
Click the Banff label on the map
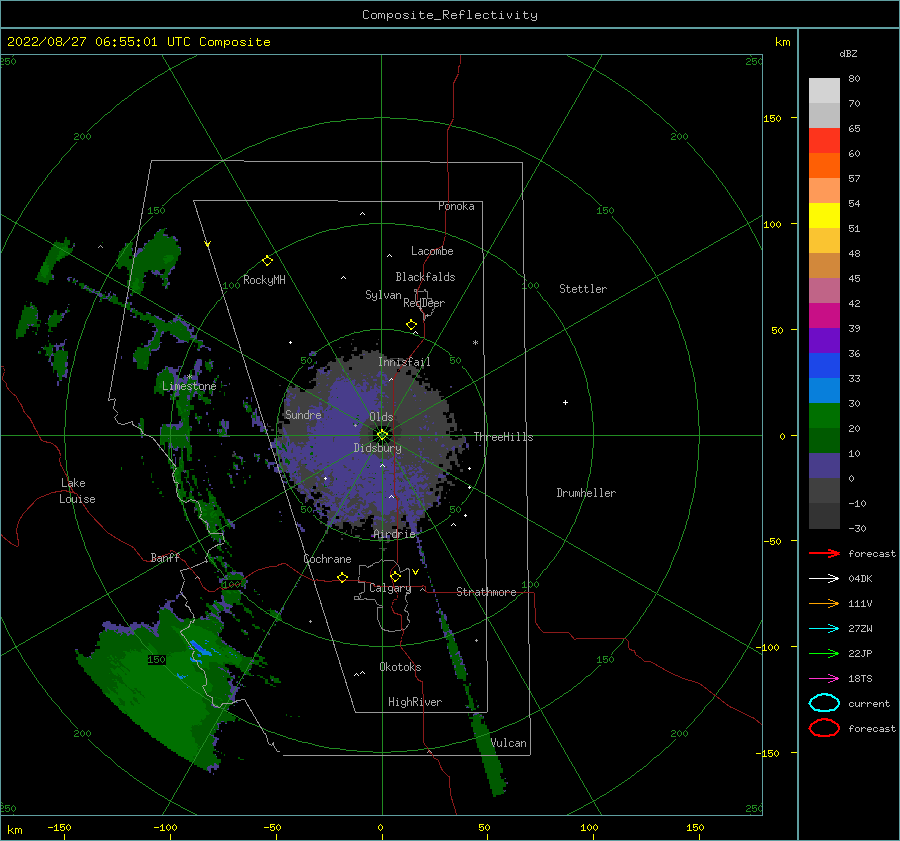click(165, 557)
